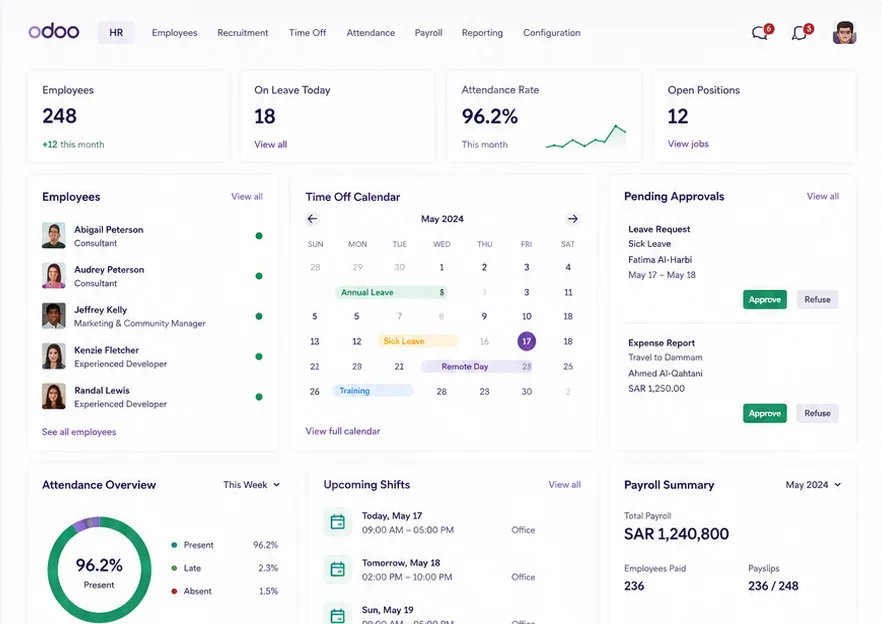Select the Late legend dot

(174, 568)
